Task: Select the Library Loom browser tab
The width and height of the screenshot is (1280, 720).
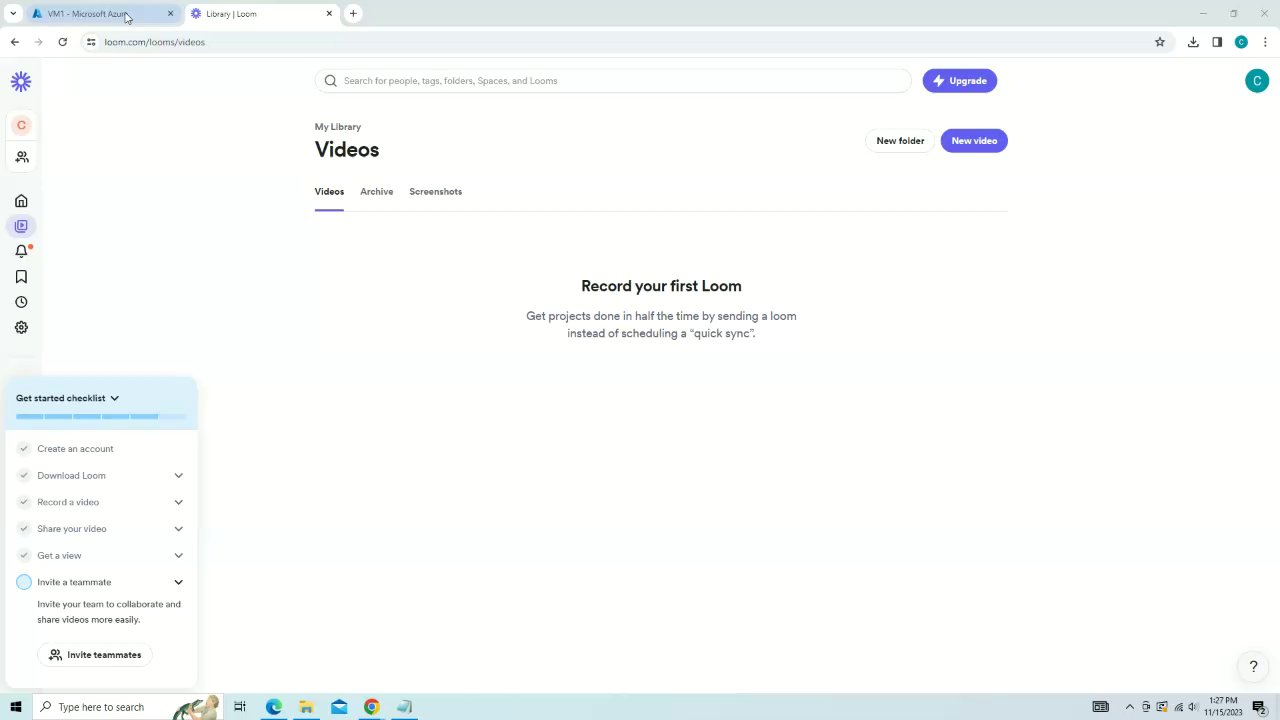Action: tap(262, 14)
